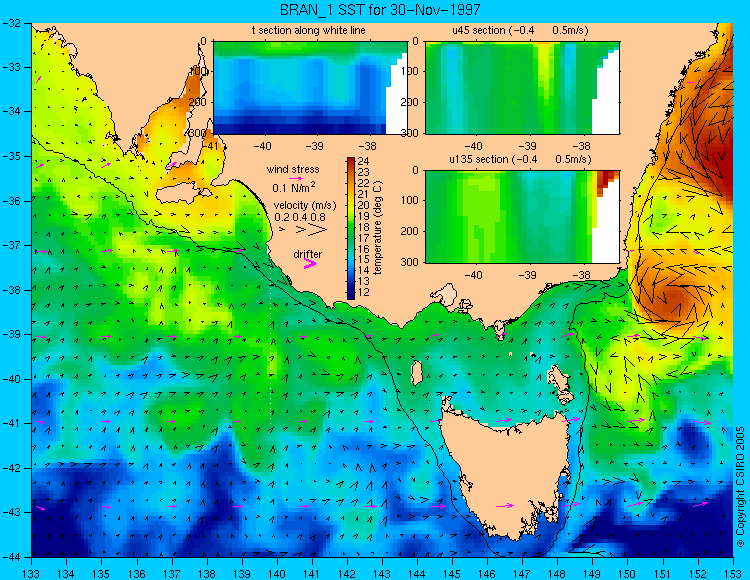Click the largest 0.8 velocity legend arrowhead

(318, 230)
